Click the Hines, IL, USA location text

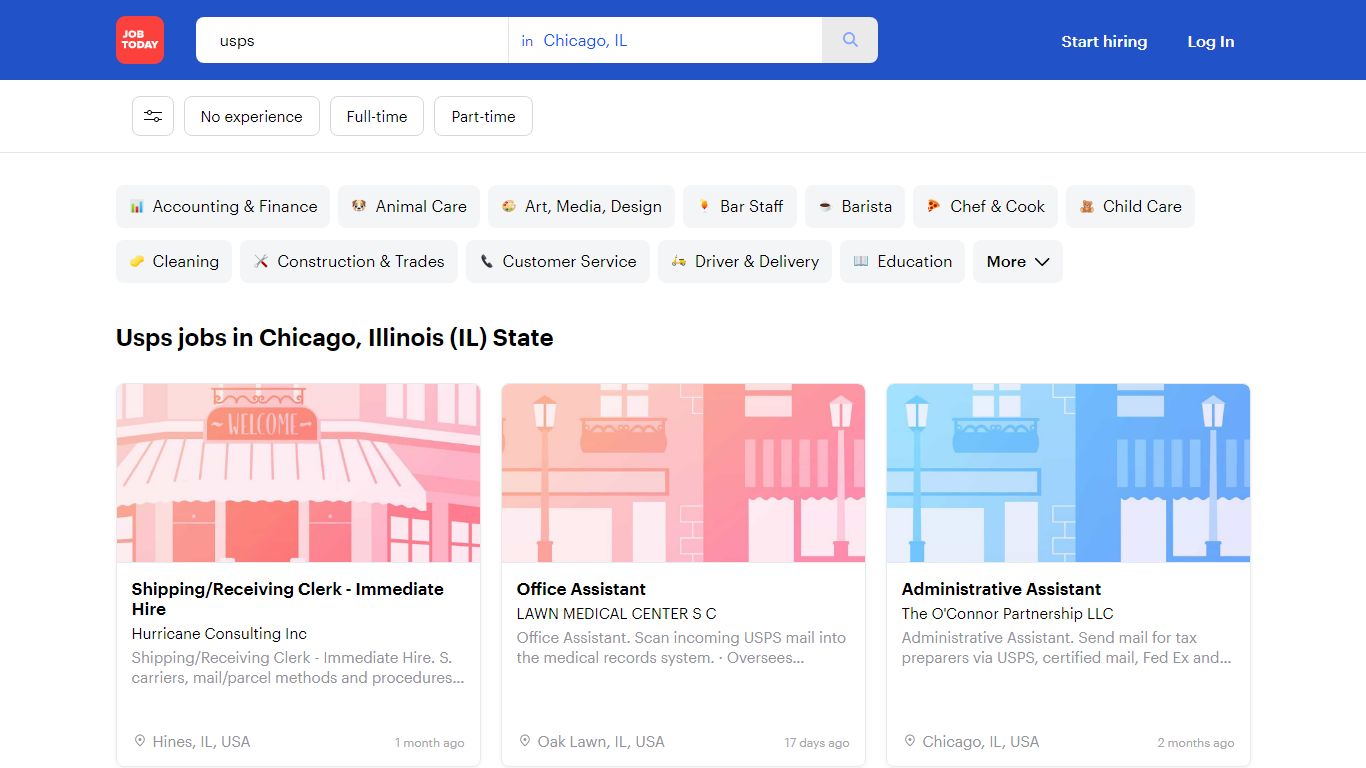202,741
